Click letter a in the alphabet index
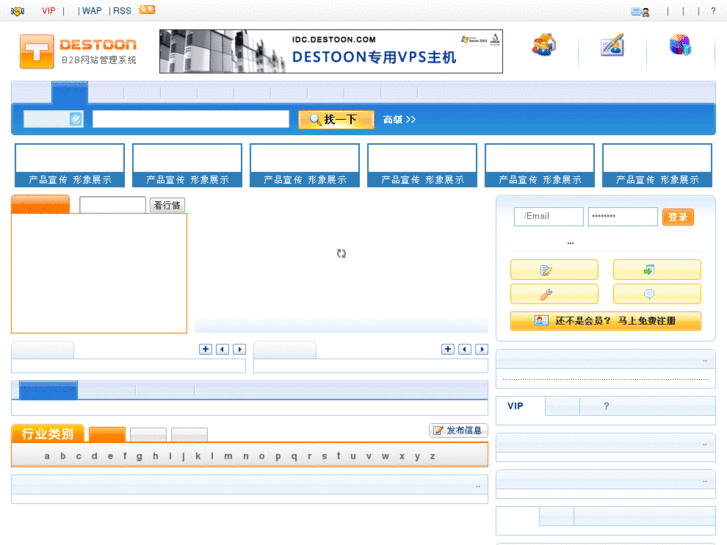Viewport: 727px width, 545px height. (47, 456)
